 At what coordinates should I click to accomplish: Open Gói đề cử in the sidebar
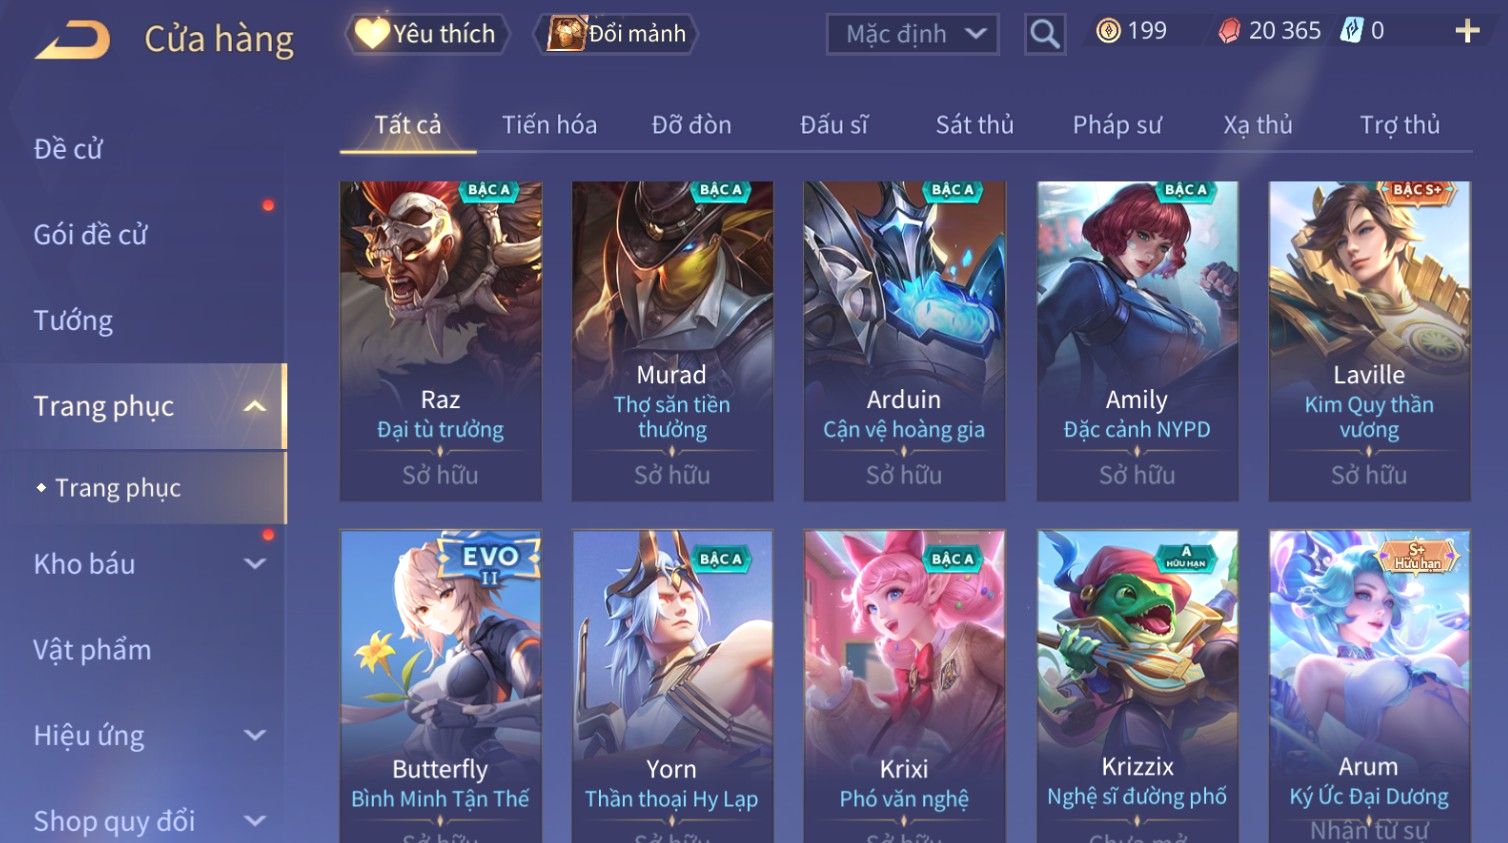pos(90,235)
